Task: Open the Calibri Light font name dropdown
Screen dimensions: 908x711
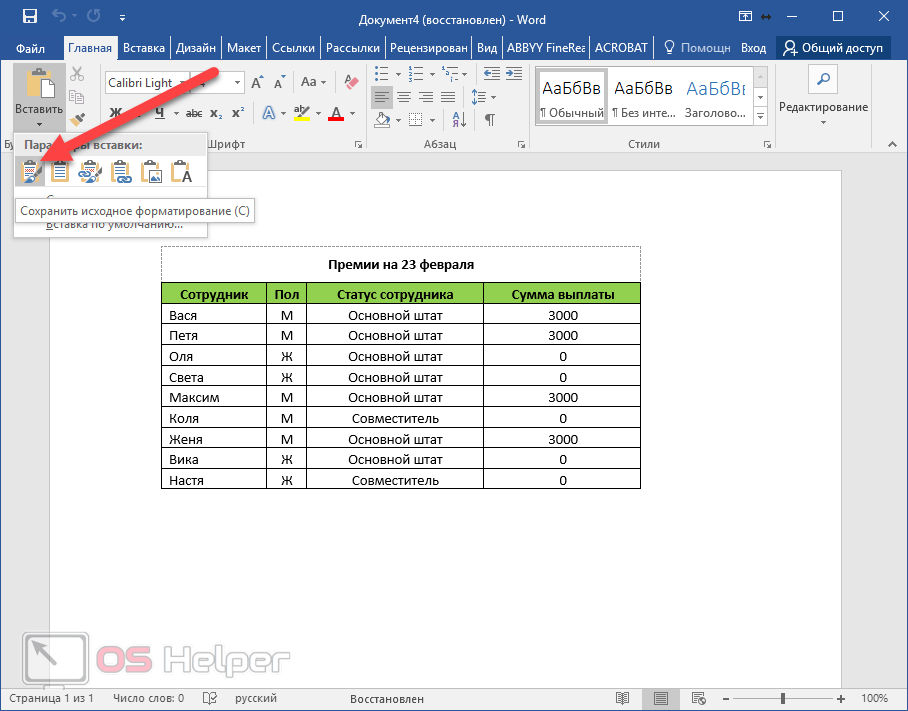Action: coord(237,83)
